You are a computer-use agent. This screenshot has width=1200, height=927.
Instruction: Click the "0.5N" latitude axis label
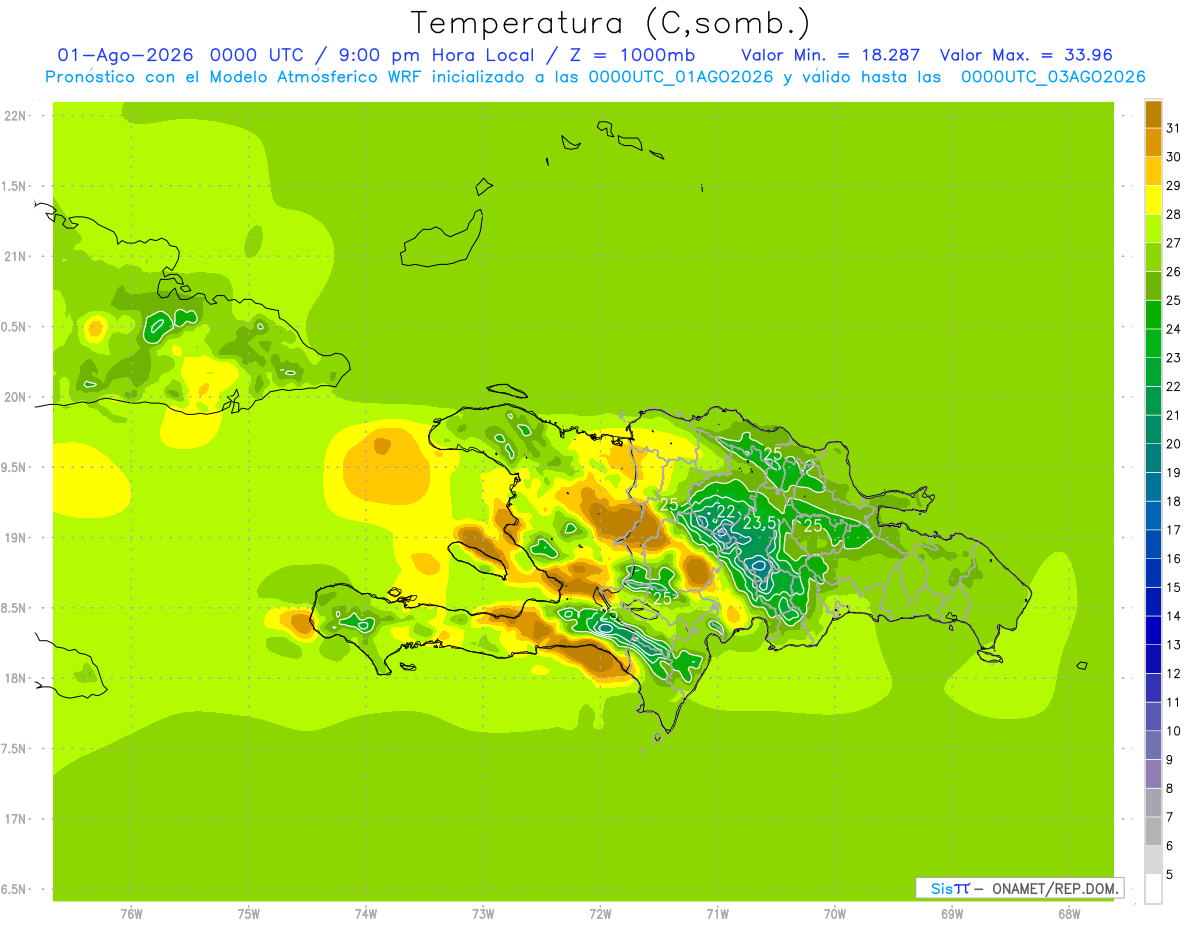pos(15,327)
